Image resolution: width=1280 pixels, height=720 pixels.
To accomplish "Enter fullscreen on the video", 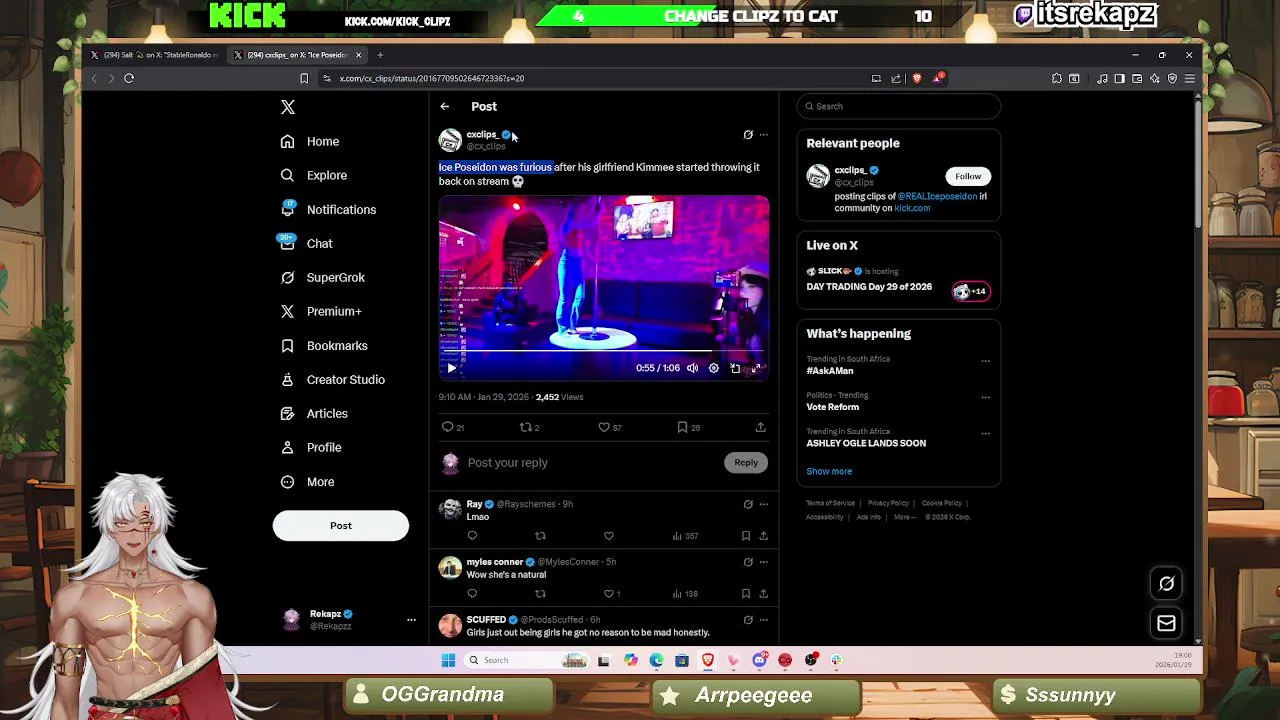I will [x=756, y=368].
